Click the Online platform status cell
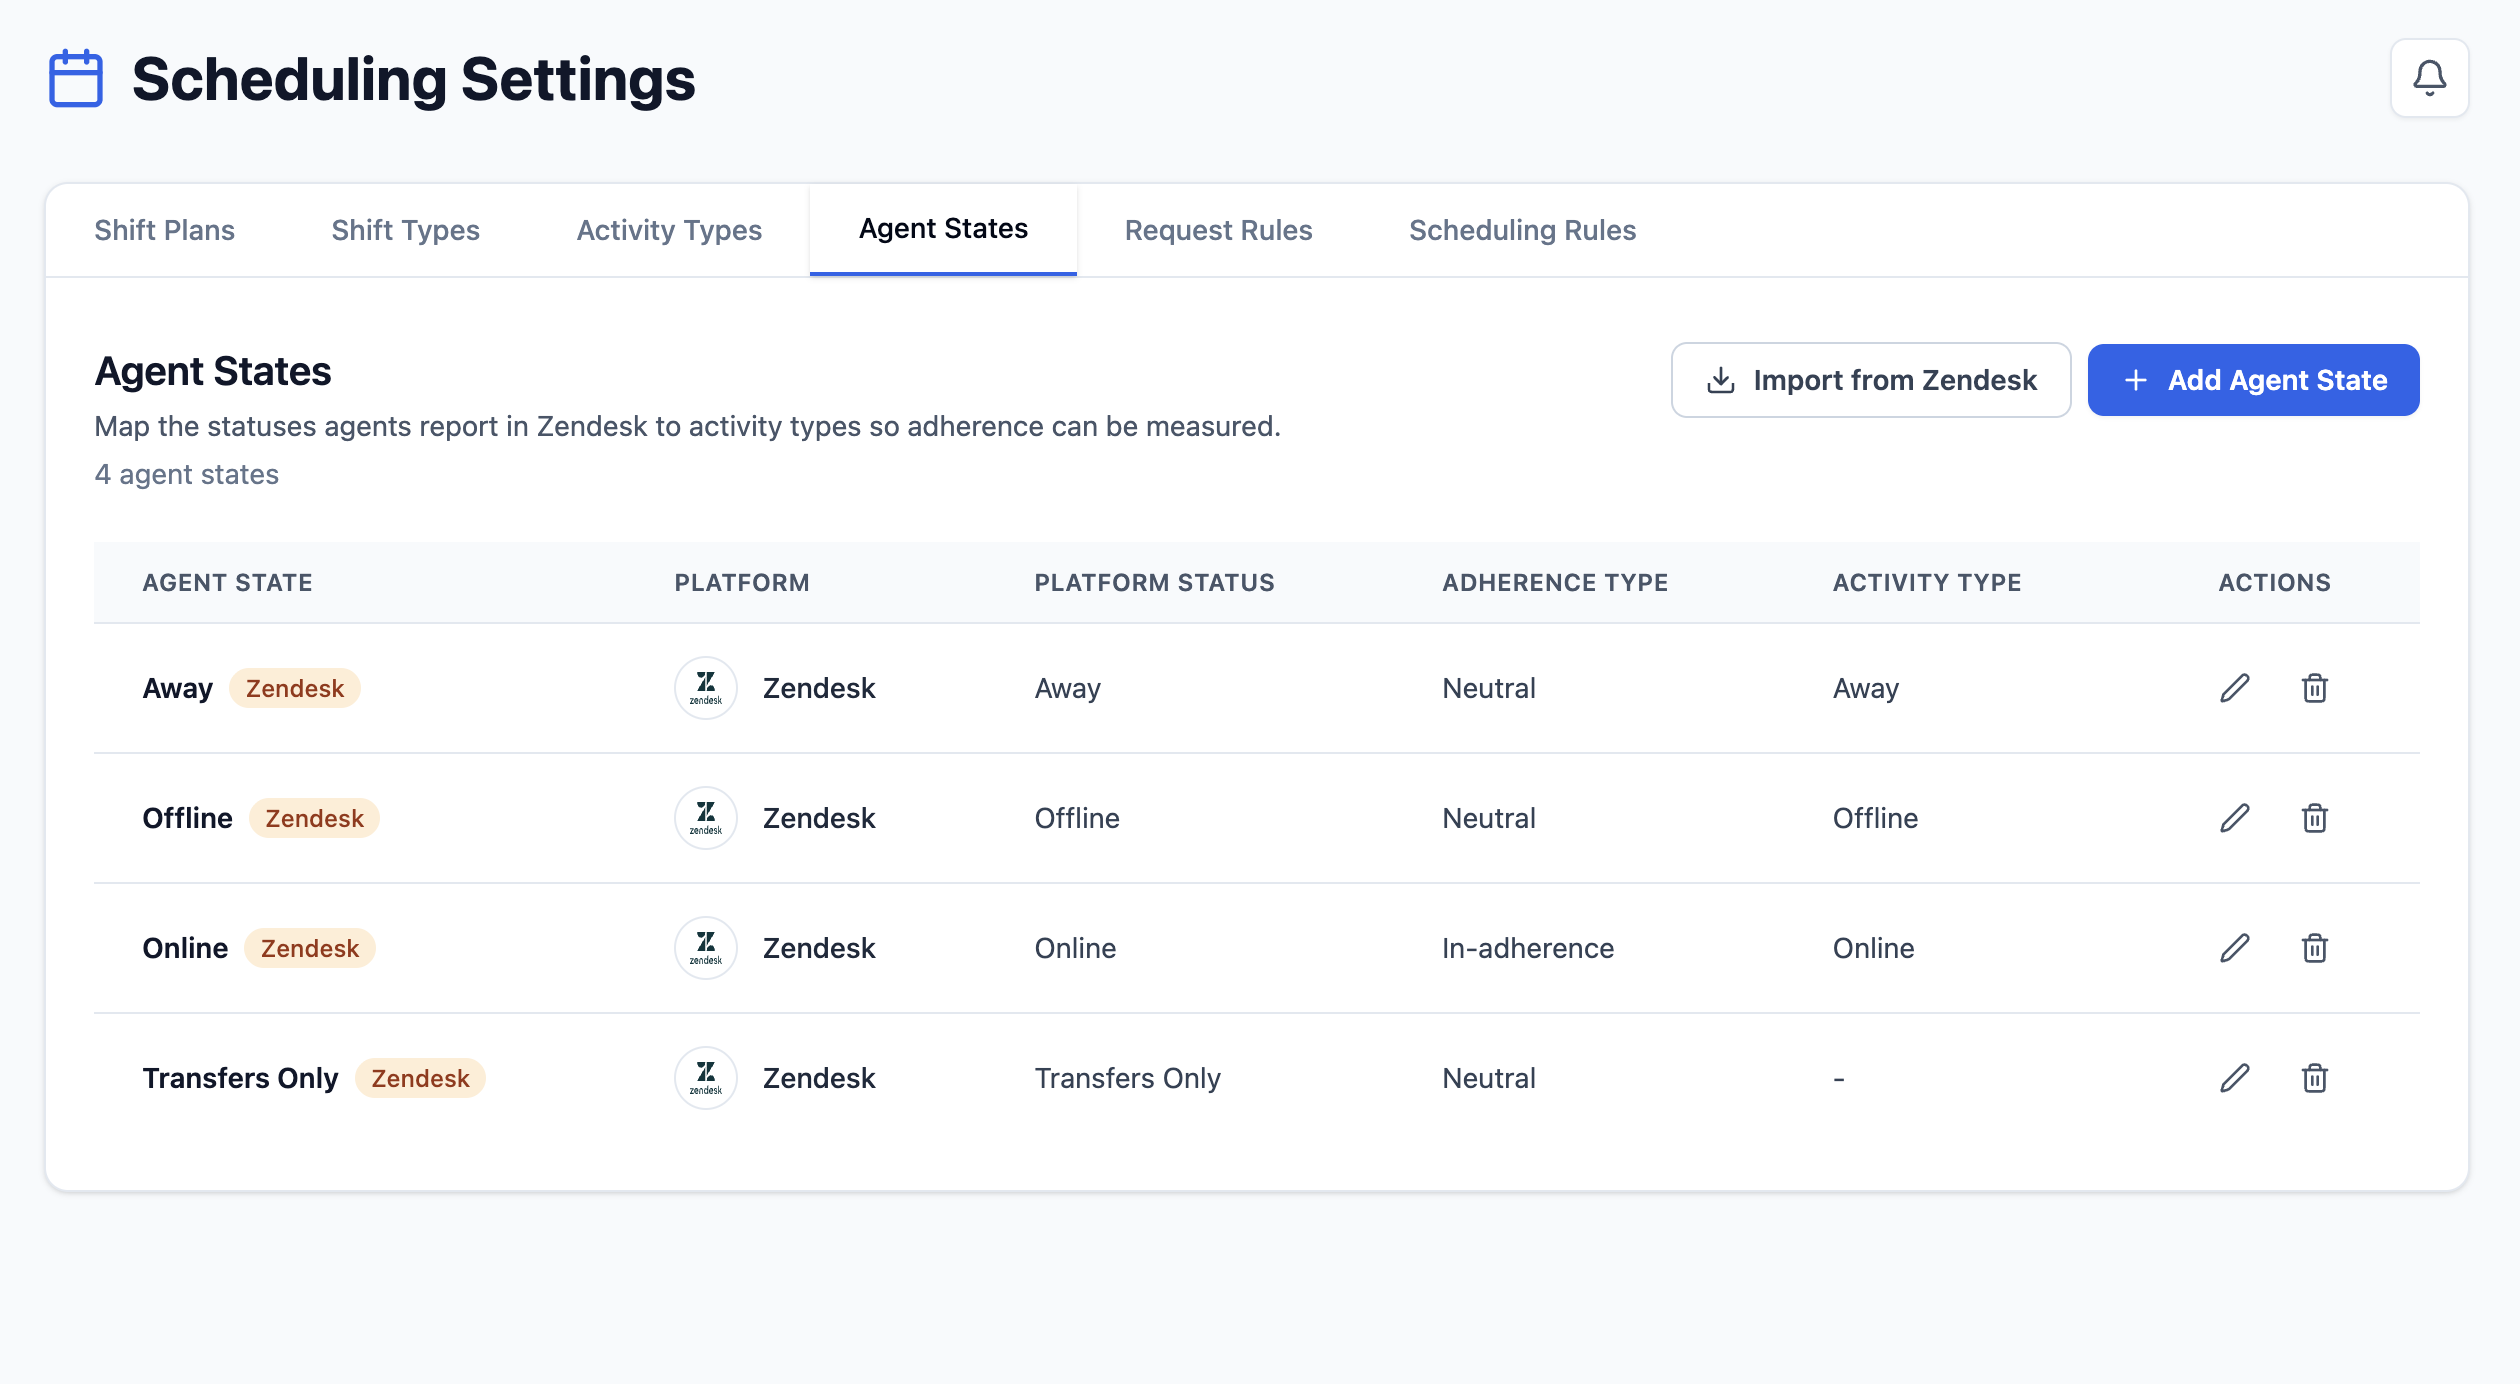The height and width of the screenshot is (1384, 2520). coord(1075,948)
